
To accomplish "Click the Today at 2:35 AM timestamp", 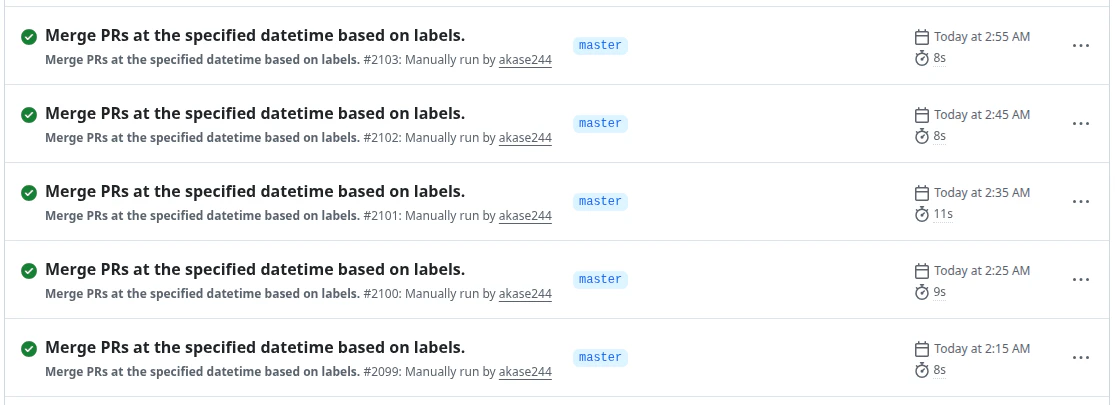I will (x=981, y=193).
